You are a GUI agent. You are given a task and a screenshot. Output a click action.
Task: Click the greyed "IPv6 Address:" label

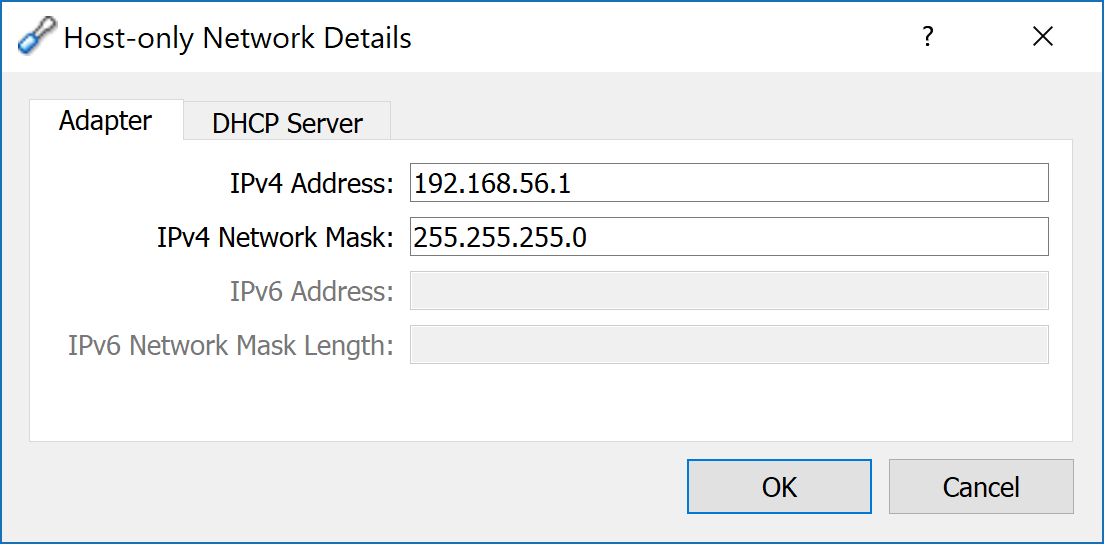coord(311,291)
